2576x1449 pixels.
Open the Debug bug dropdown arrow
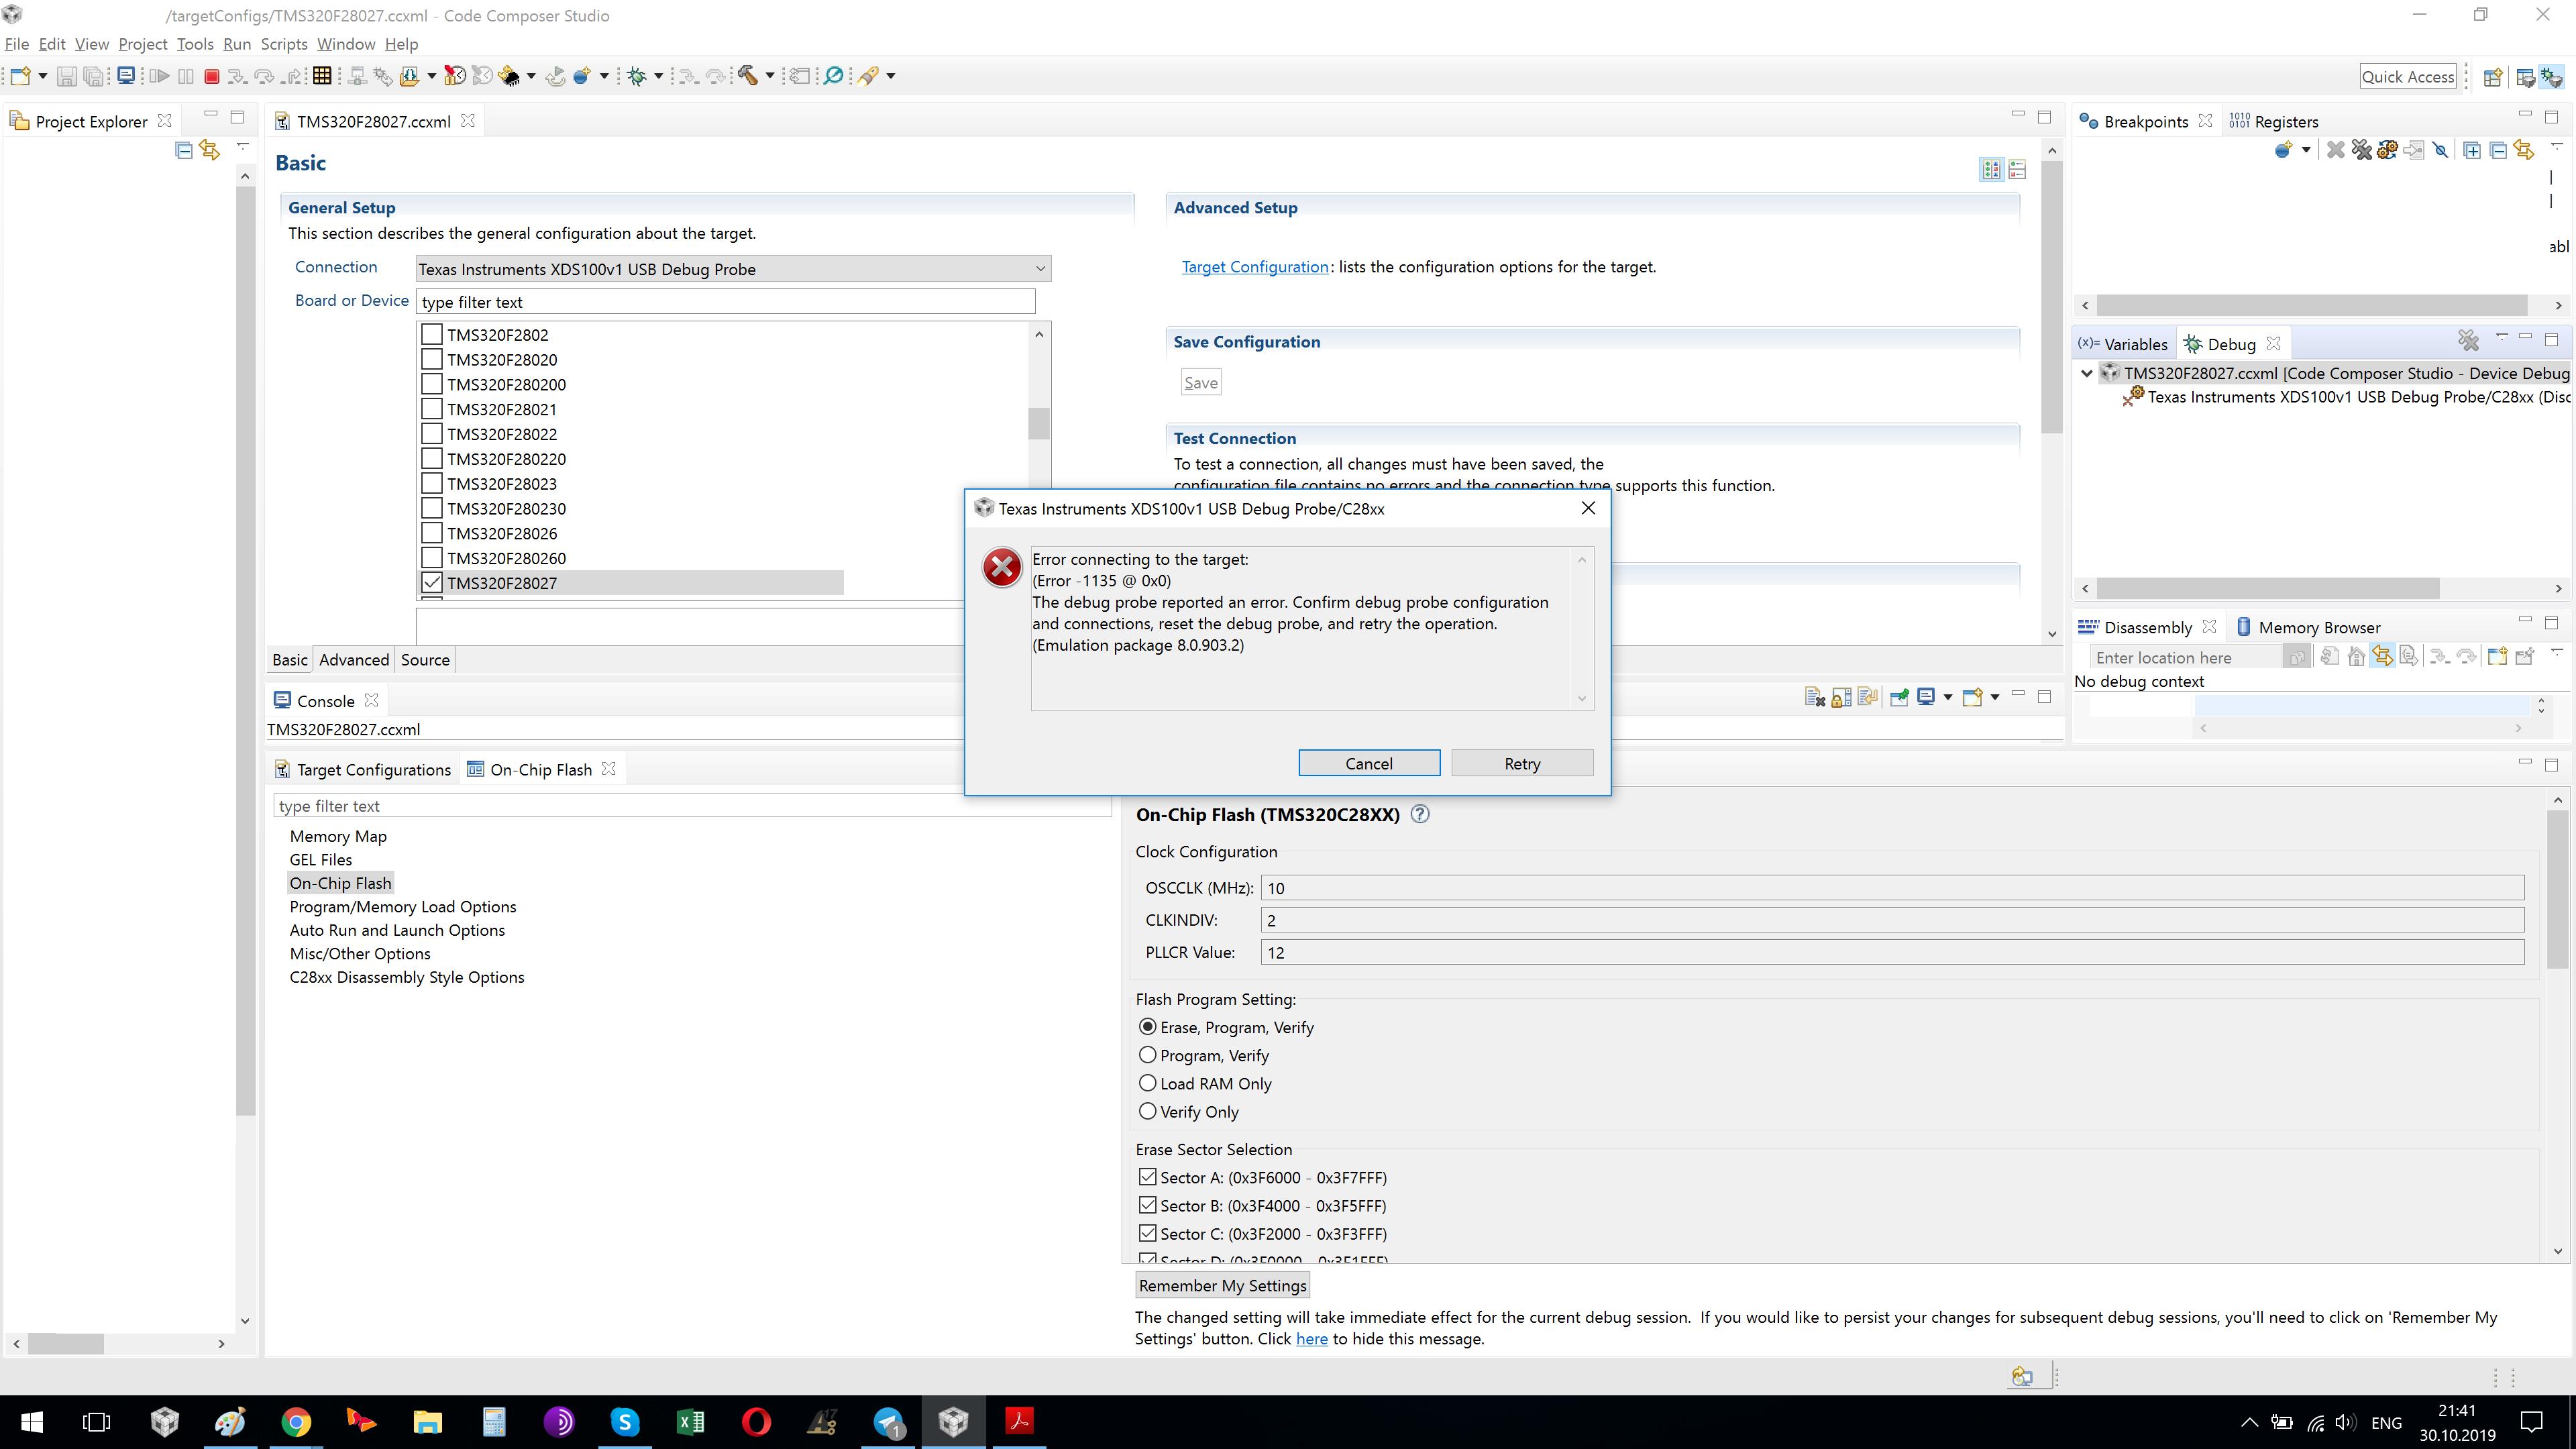[x=658, y=76]
